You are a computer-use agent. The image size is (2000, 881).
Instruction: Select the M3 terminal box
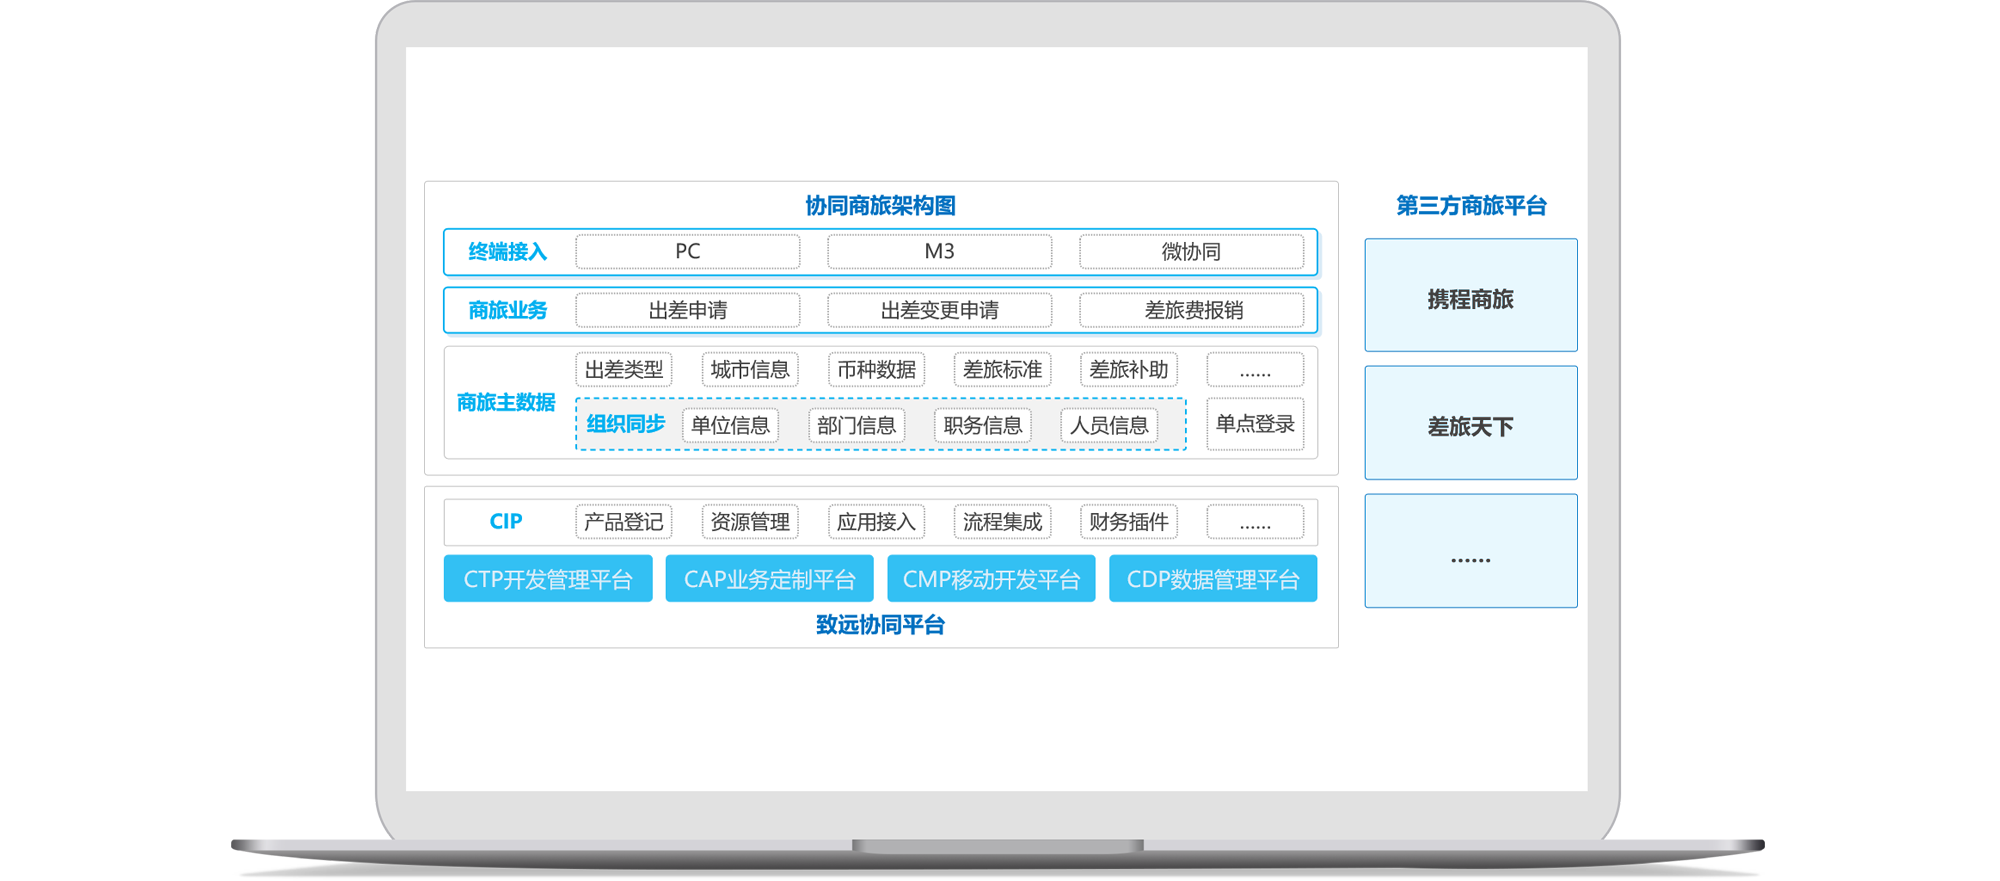[939, 251]
